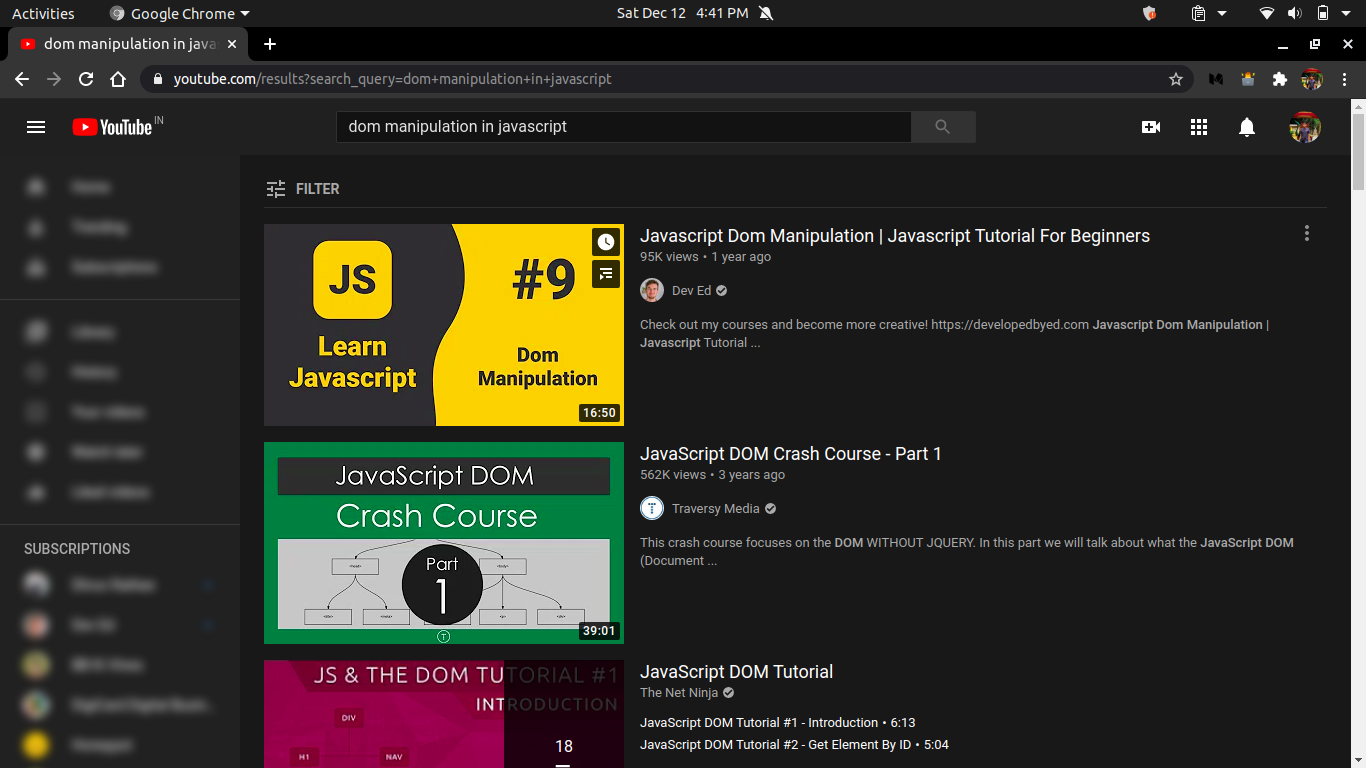Screen dimensions: 1366x768
Task: Click the Dev Ed channel avatar
Action: 652,291
